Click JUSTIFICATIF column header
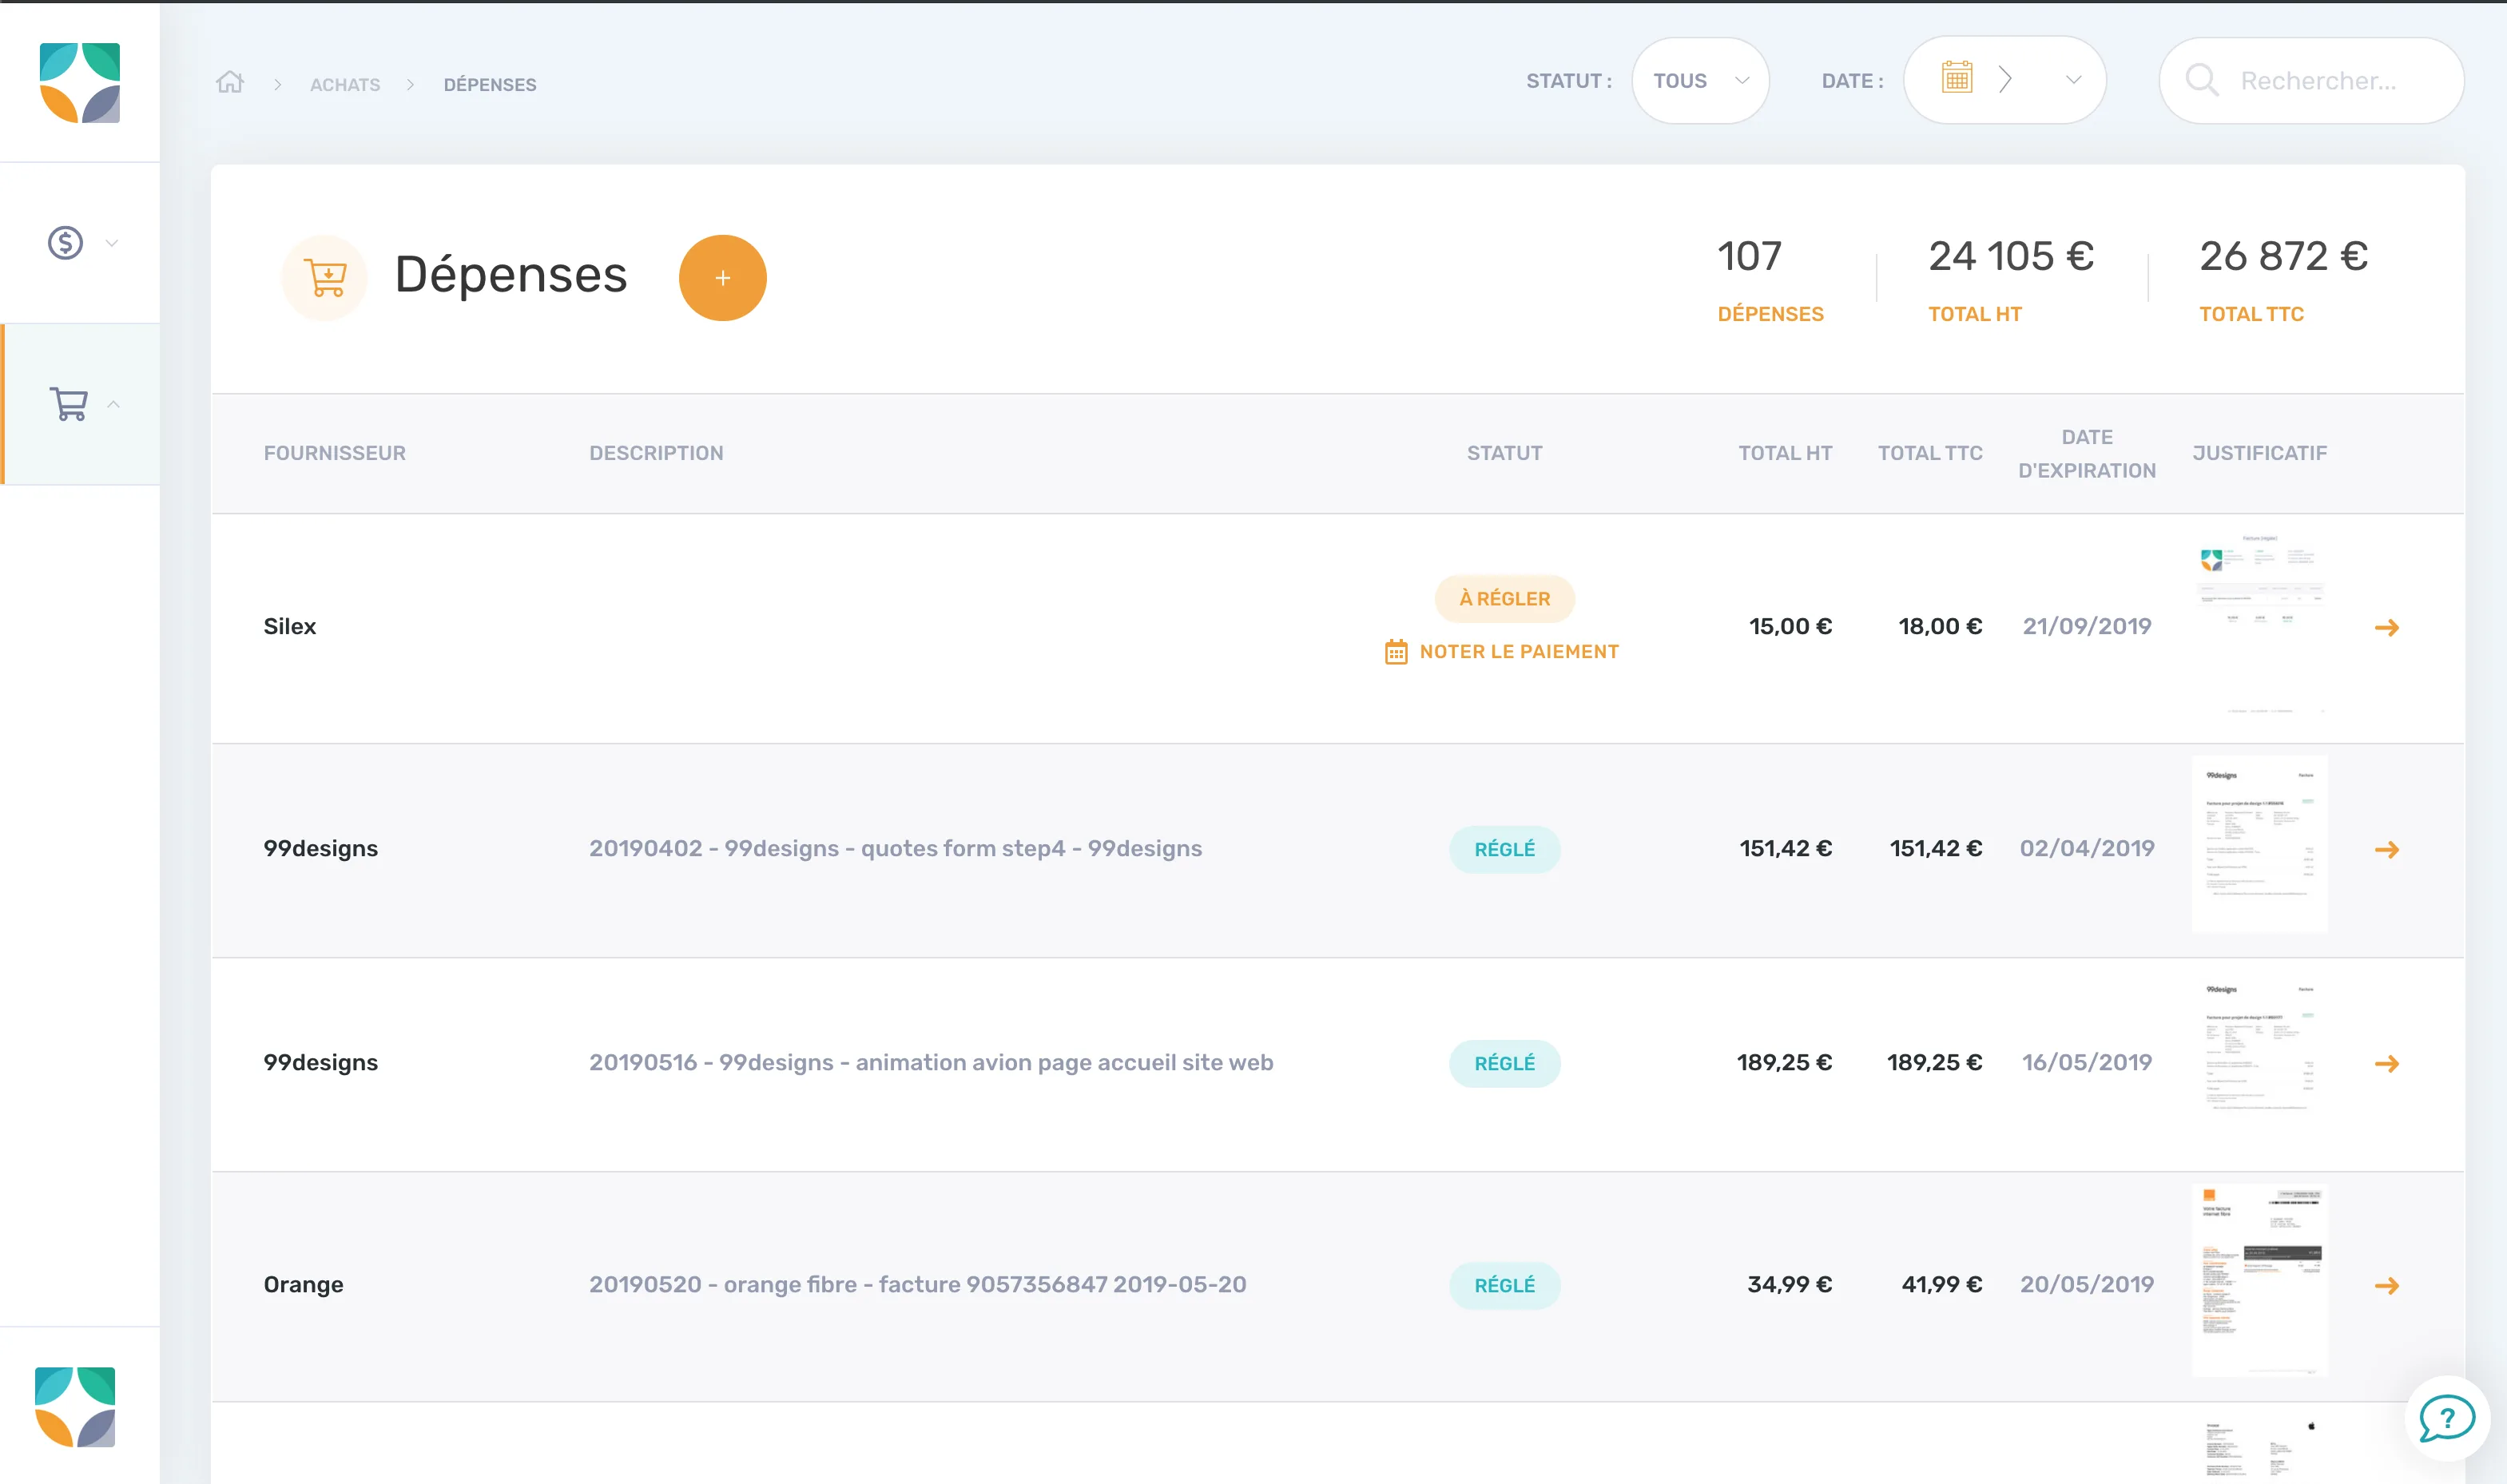 pos(2259,453)
